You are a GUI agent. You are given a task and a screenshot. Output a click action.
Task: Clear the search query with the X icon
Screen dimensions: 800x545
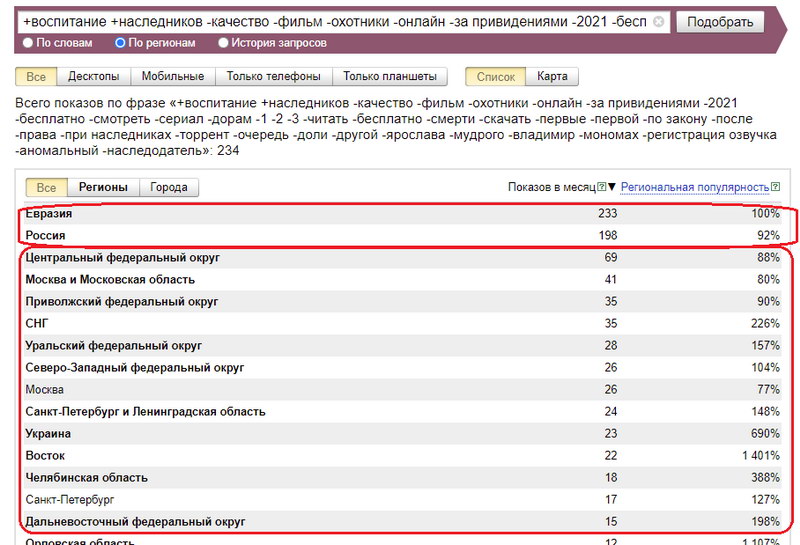[x=658, y=21]
